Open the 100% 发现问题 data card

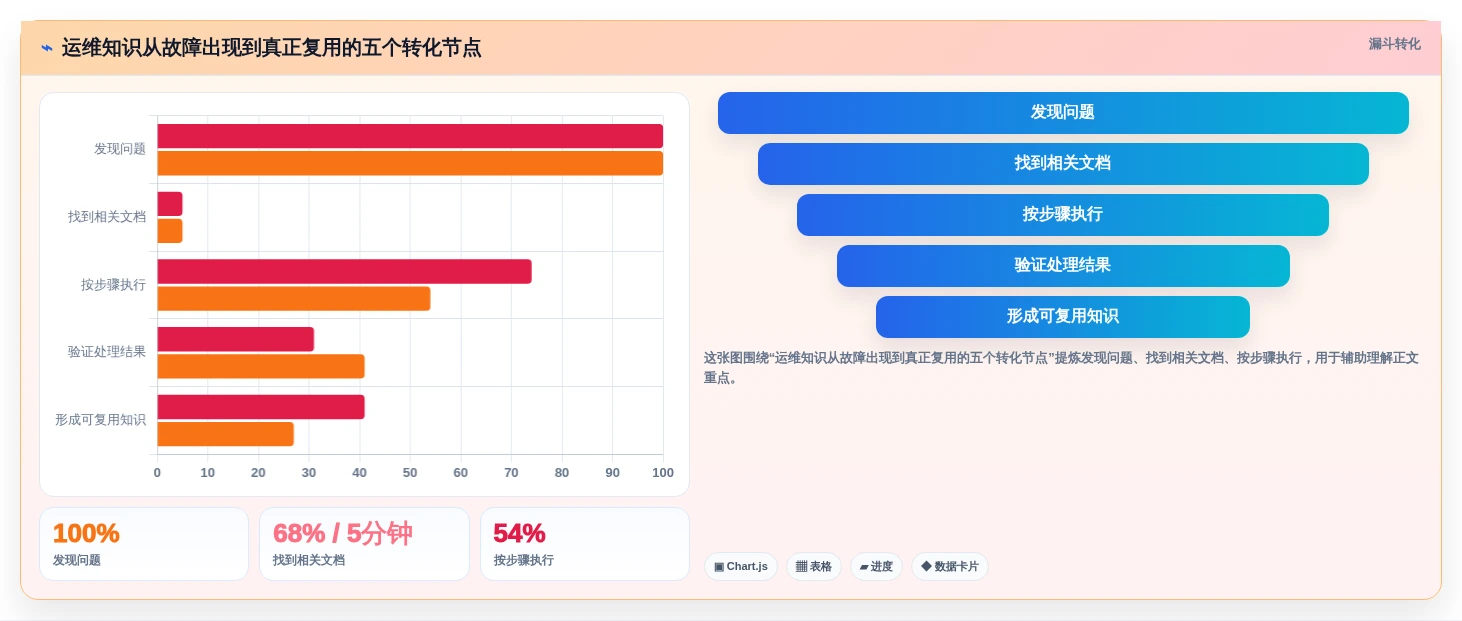[x=144, y=544]
